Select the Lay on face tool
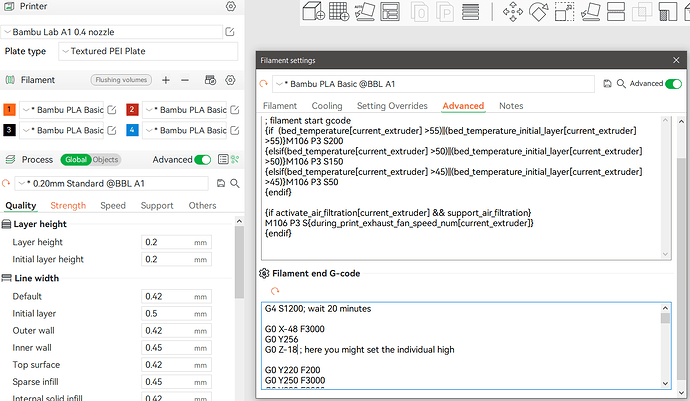The width and height of the screenshot is (690, 401). tap(590, 11)
